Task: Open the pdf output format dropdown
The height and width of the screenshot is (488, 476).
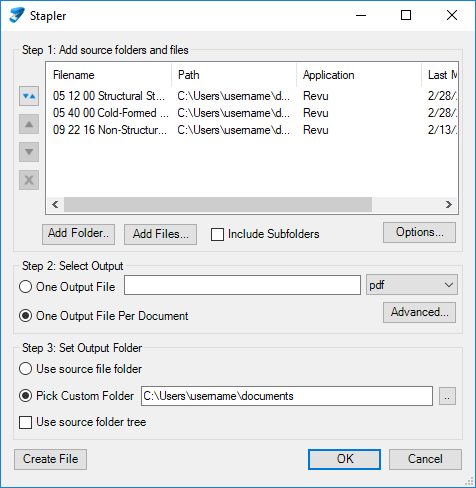Action: pyautogui.click(x=412, y=285)
